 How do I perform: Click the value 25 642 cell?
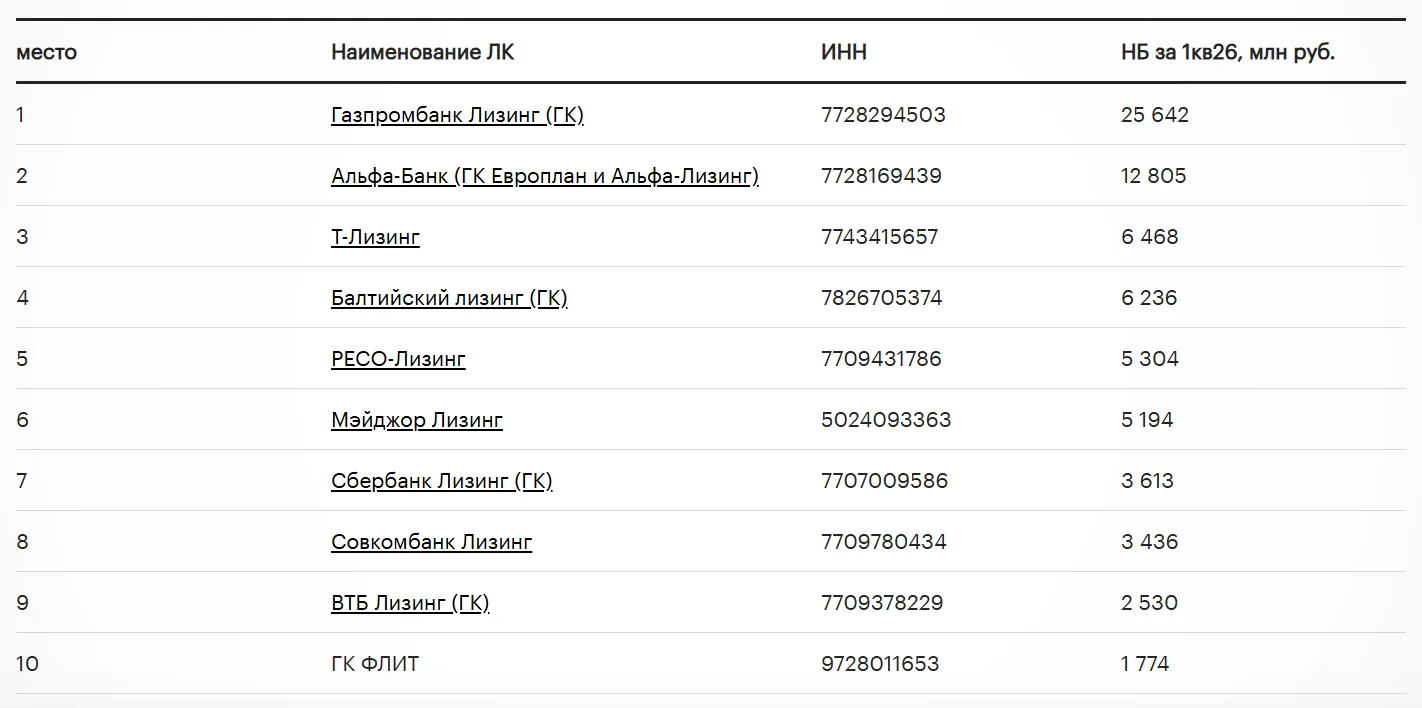click(x=1155, y=115)
